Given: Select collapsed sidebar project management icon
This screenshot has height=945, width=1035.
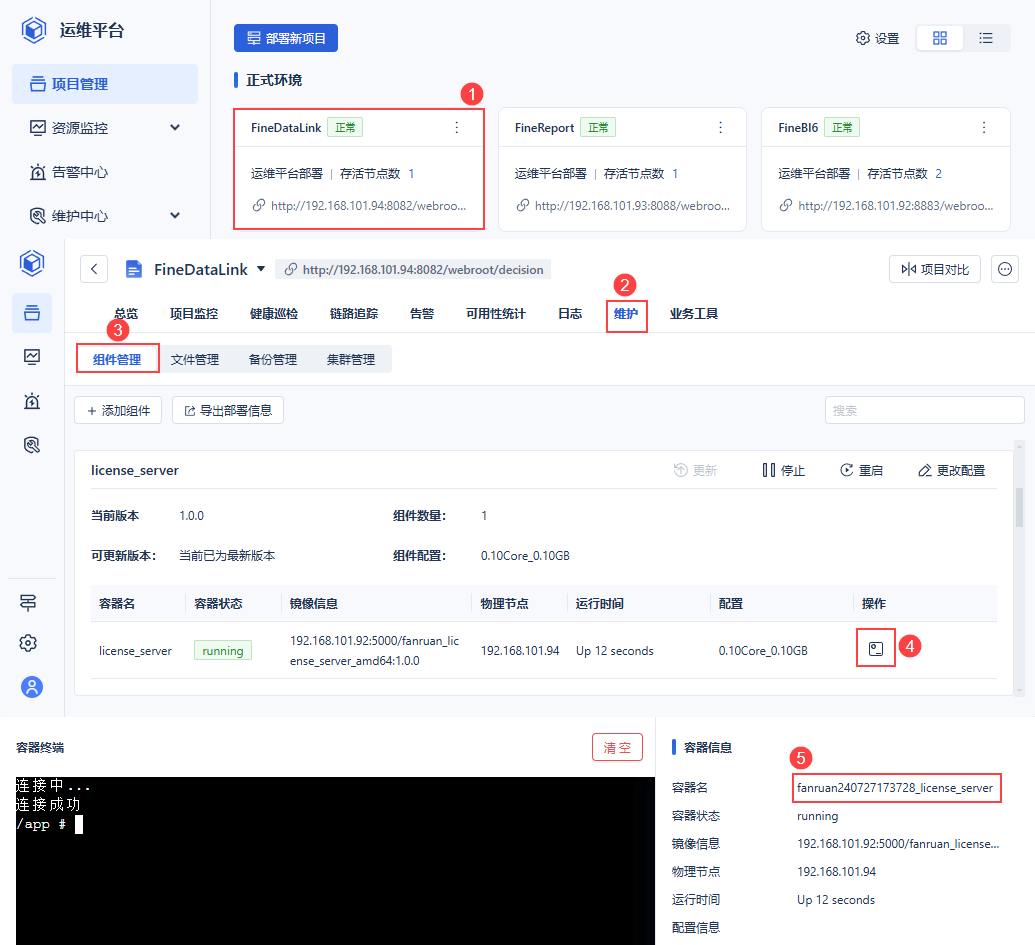Looking at the screenshot, I should coord(32,313).
